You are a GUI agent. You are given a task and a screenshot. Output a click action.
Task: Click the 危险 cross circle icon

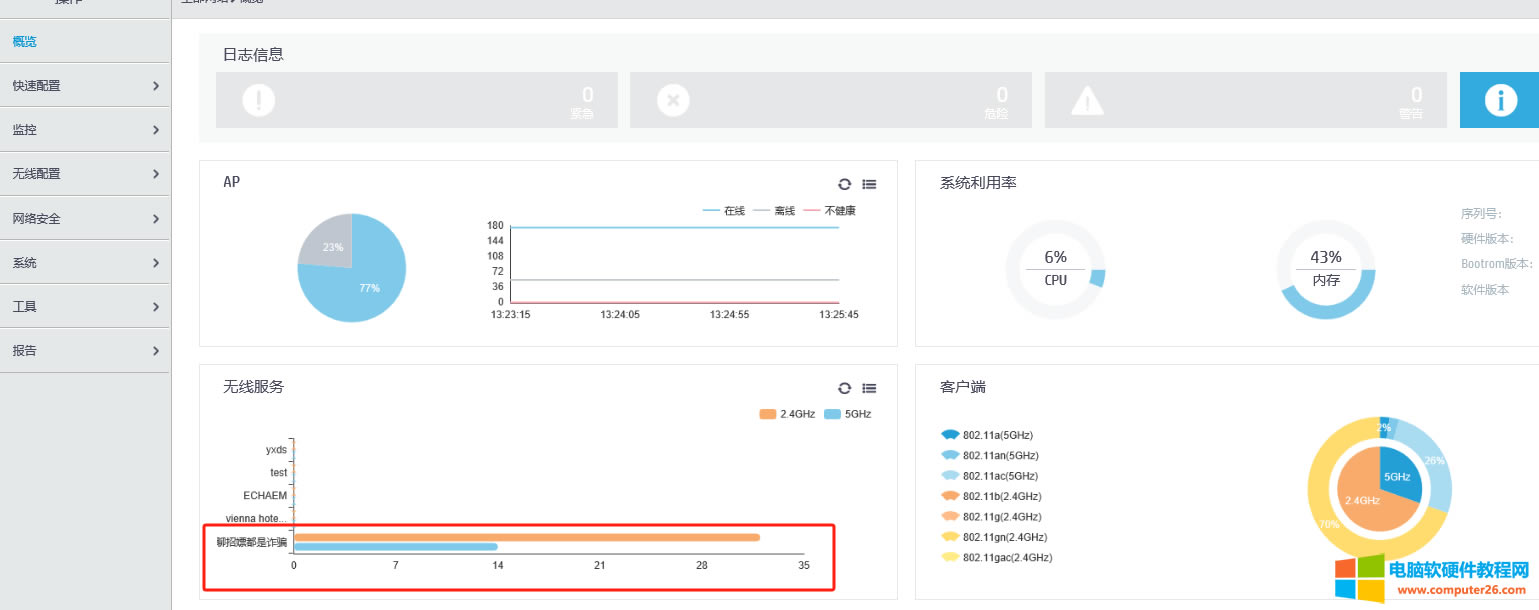coord(673,100)
